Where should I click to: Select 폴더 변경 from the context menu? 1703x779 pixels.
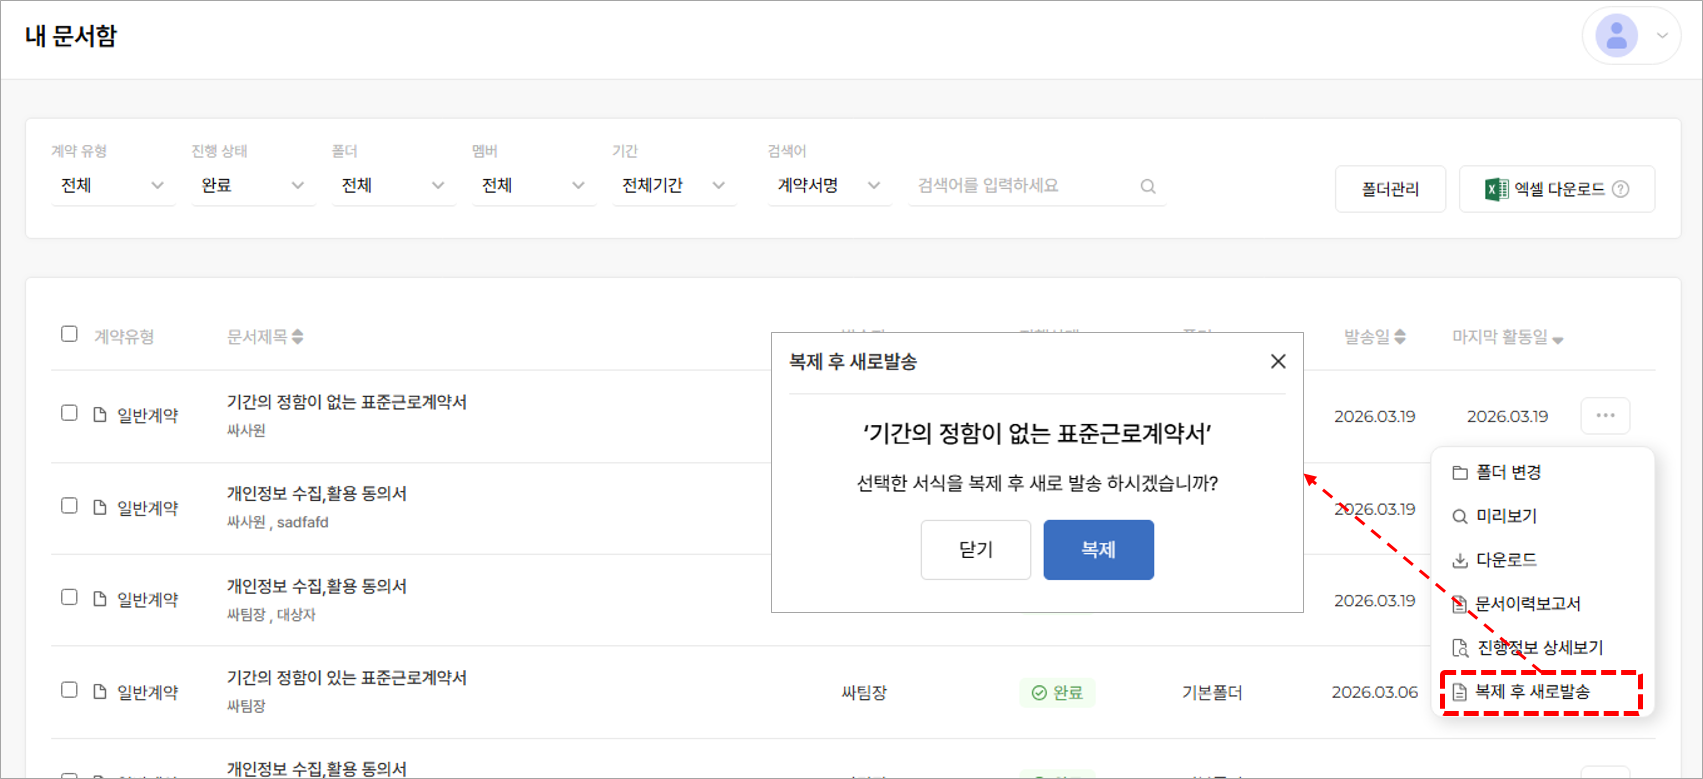[1508, 472]
